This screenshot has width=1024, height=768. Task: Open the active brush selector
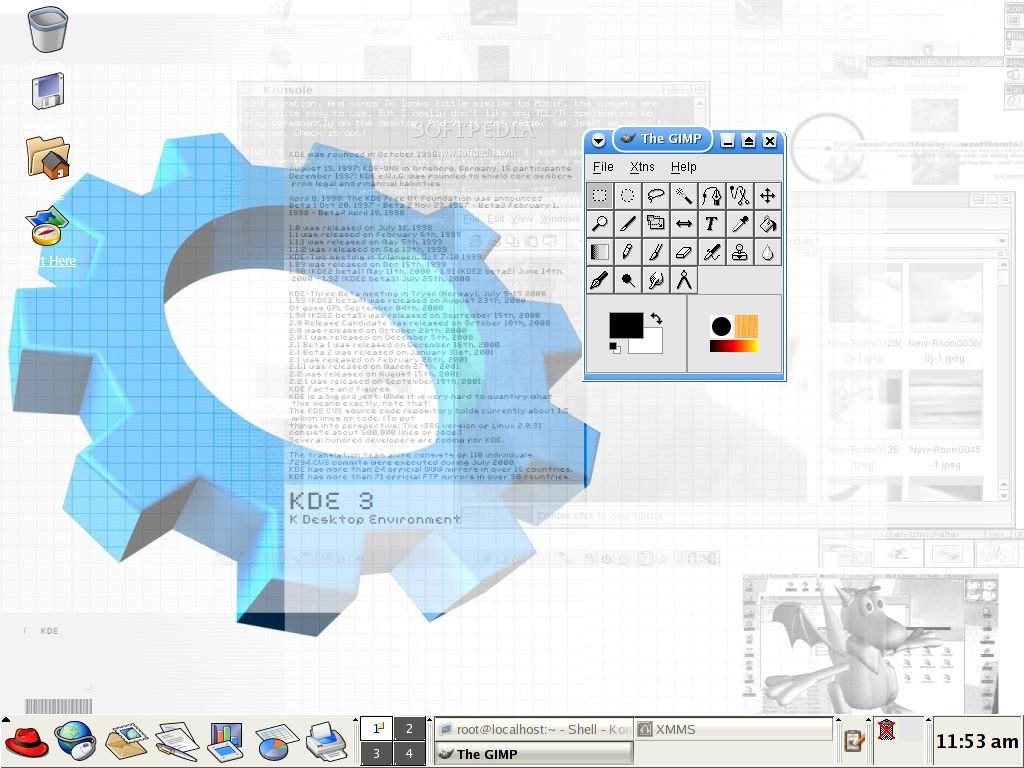pyautogui.click(x=721, y=327)
